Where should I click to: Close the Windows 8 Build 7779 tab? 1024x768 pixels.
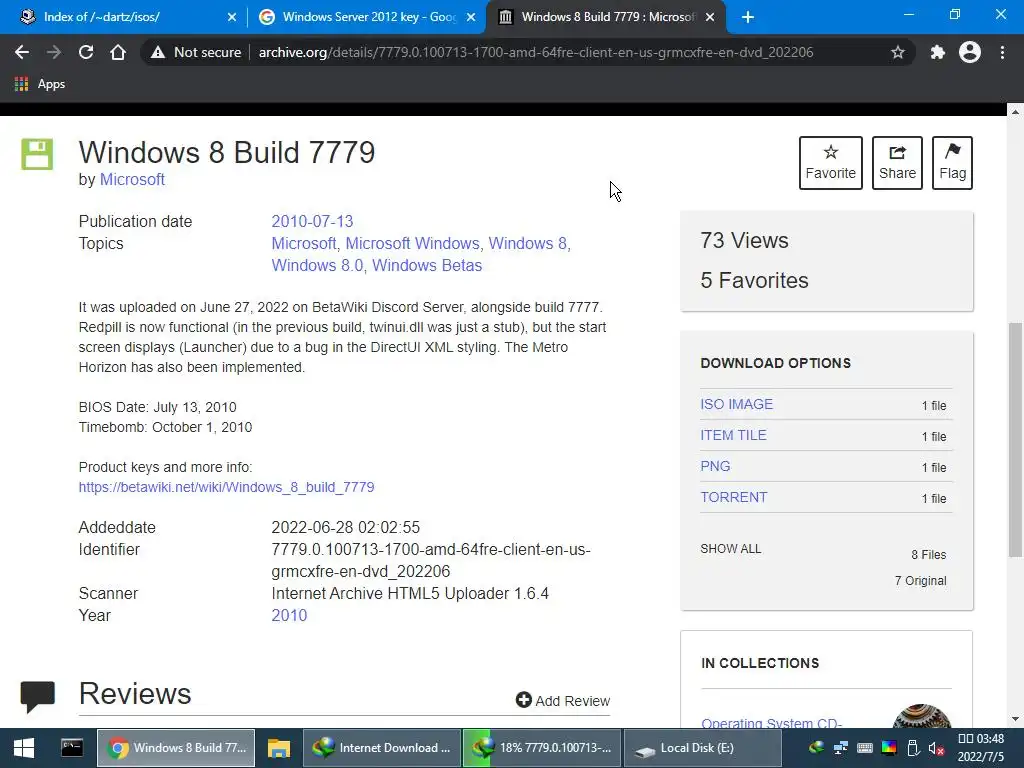(x=710, y=17)
